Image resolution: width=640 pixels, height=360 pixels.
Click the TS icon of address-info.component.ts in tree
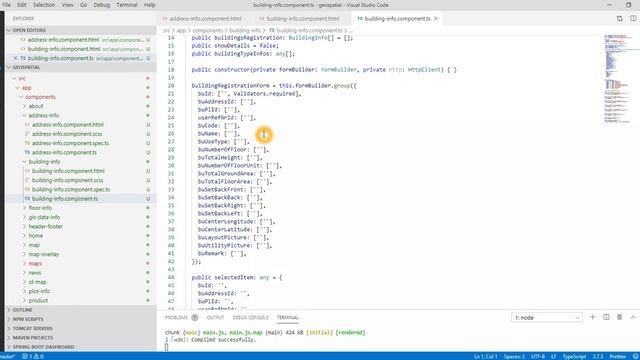pos(27,152)
